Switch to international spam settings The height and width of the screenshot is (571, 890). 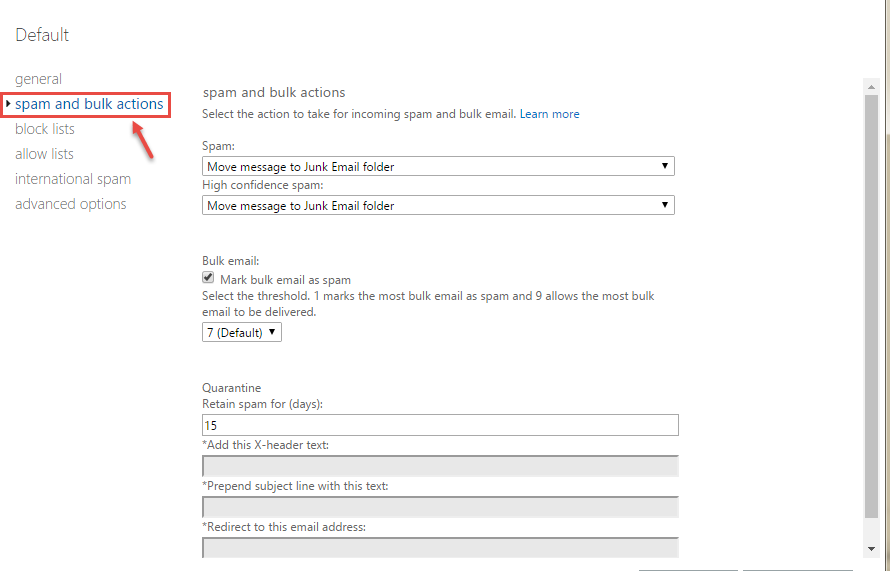(x=73, y=179)
